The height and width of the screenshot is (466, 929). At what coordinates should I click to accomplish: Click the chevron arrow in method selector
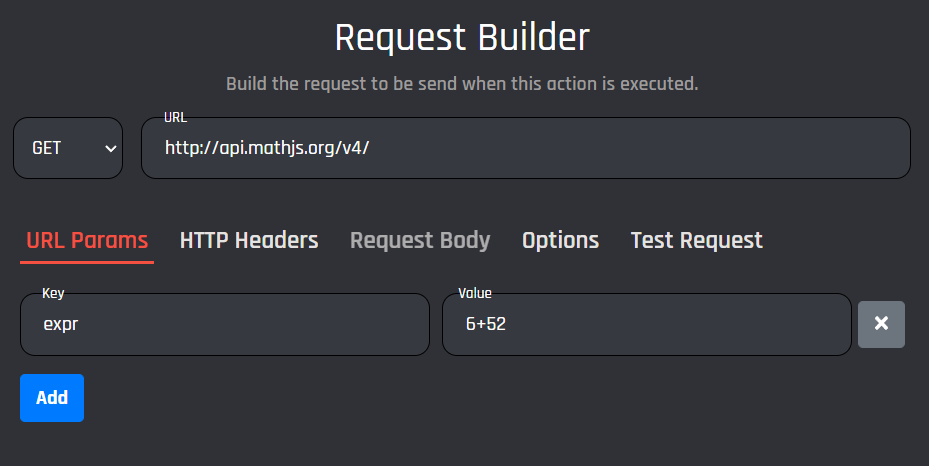click(x=110, y=148)
